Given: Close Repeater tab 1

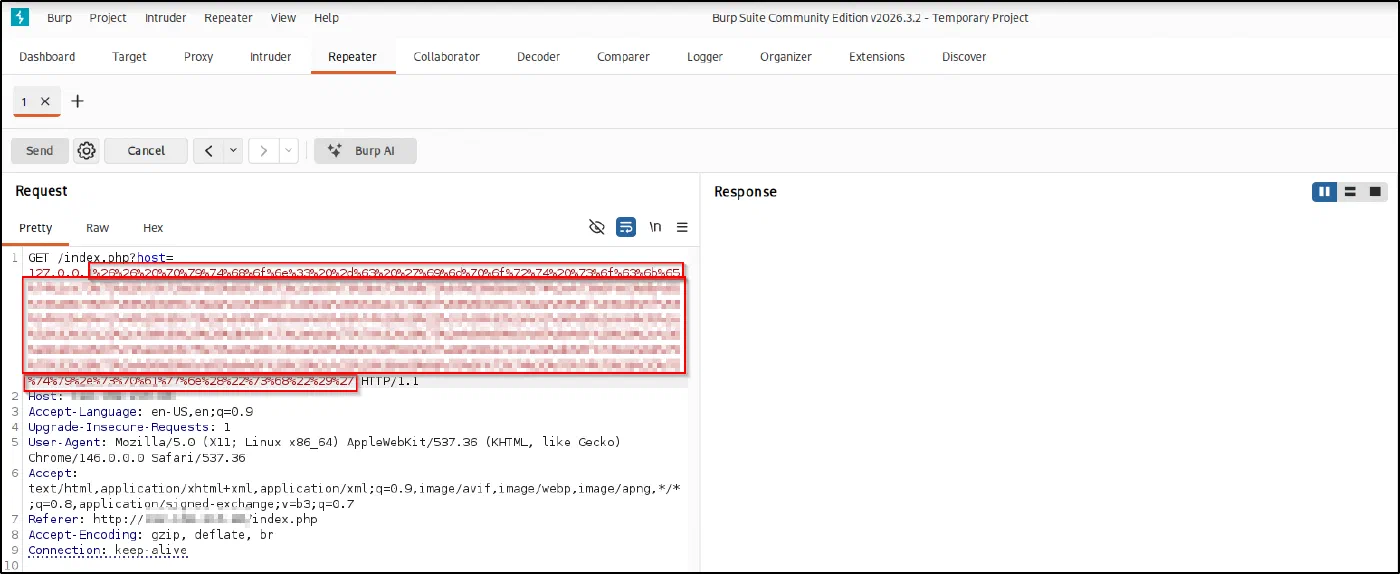Looking at the screenshot, I should [x=45, y=101].
